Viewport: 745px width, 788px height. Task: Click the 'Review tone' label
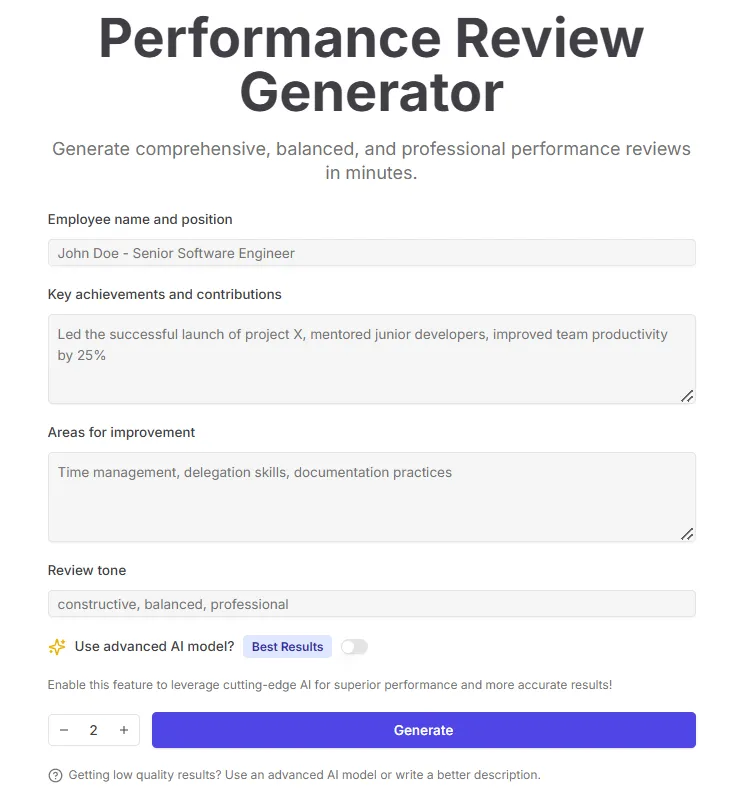(x=87, y=570)
